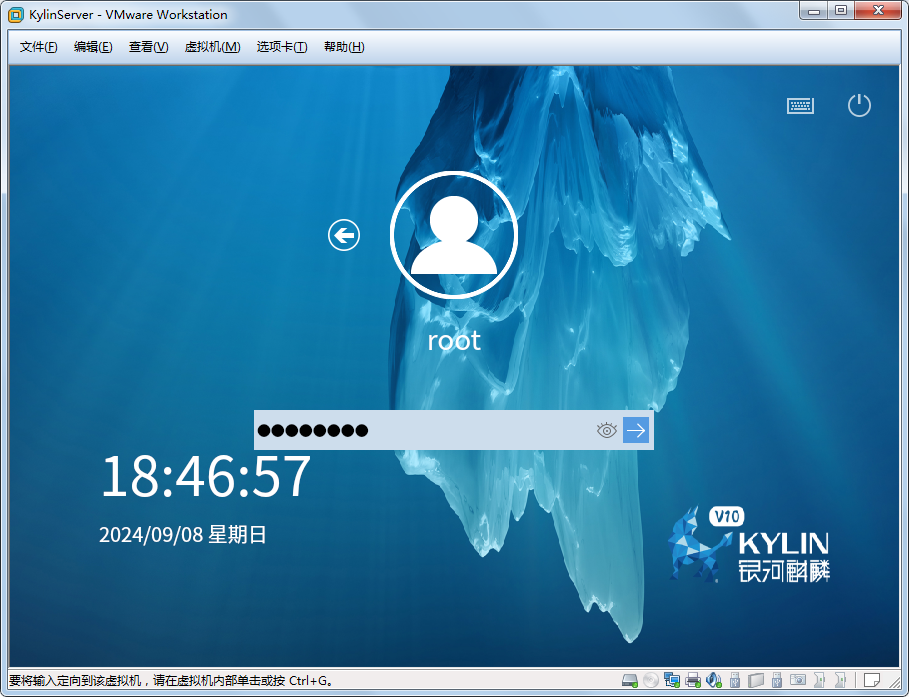Open the 查看(V) menu

pyautogui.click(x=148, y=47)
